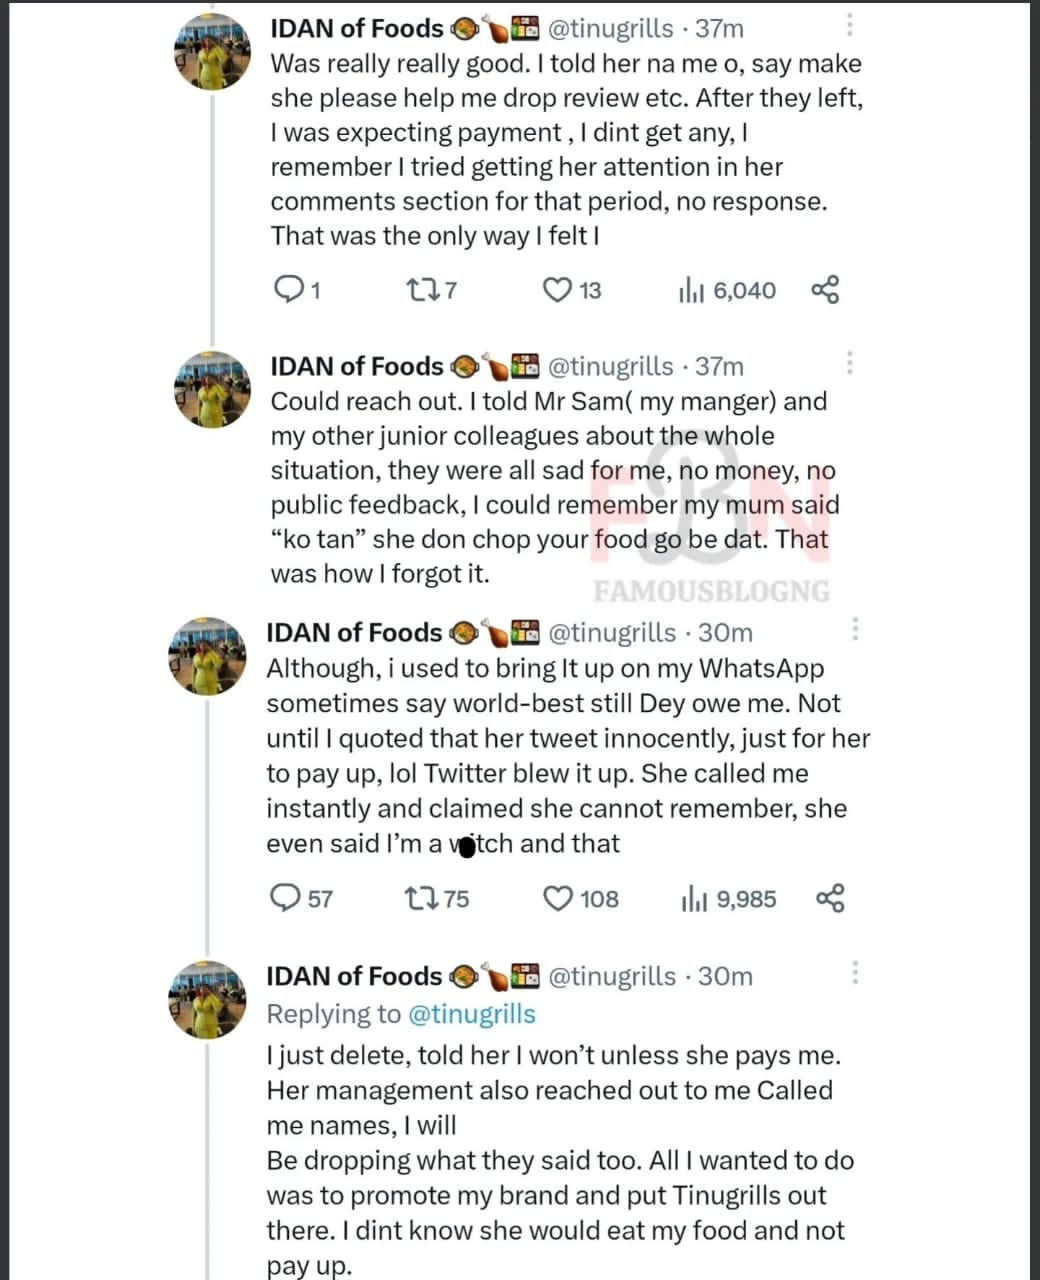Share the tweet with 6,040 views

click(x=825, y=290)
